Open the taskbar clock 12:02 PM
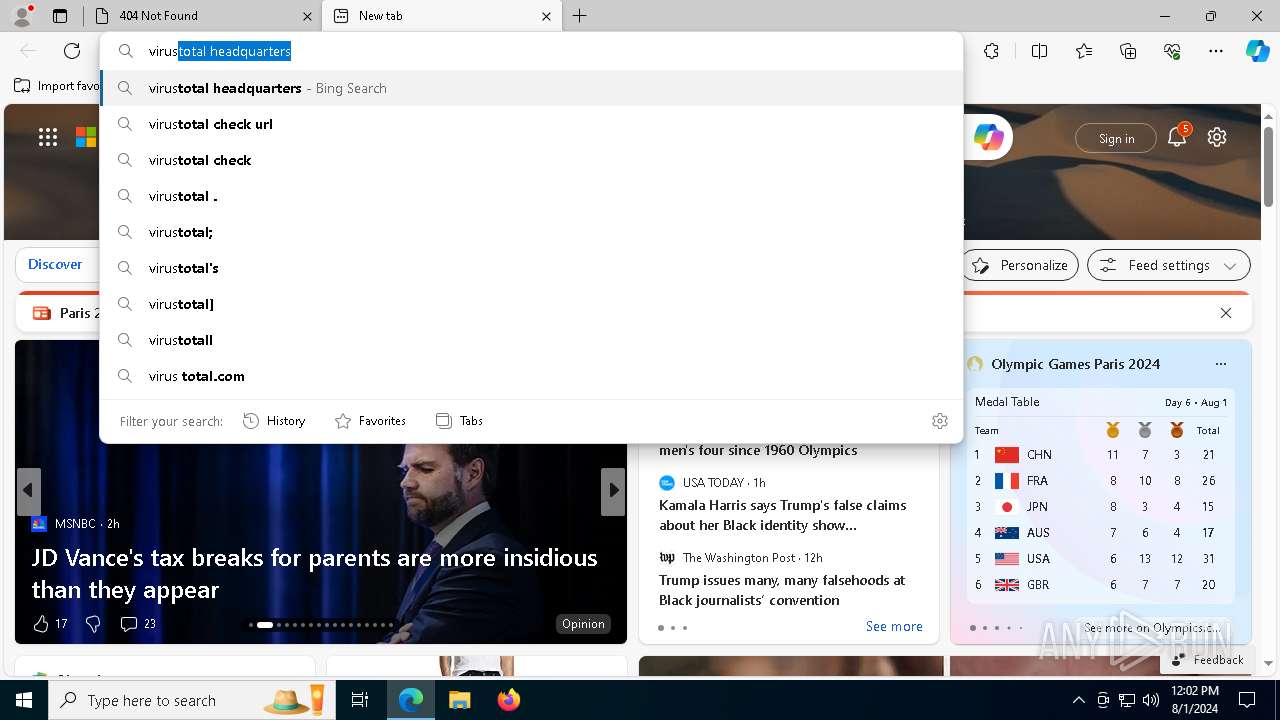 (x=1194, y=700)
